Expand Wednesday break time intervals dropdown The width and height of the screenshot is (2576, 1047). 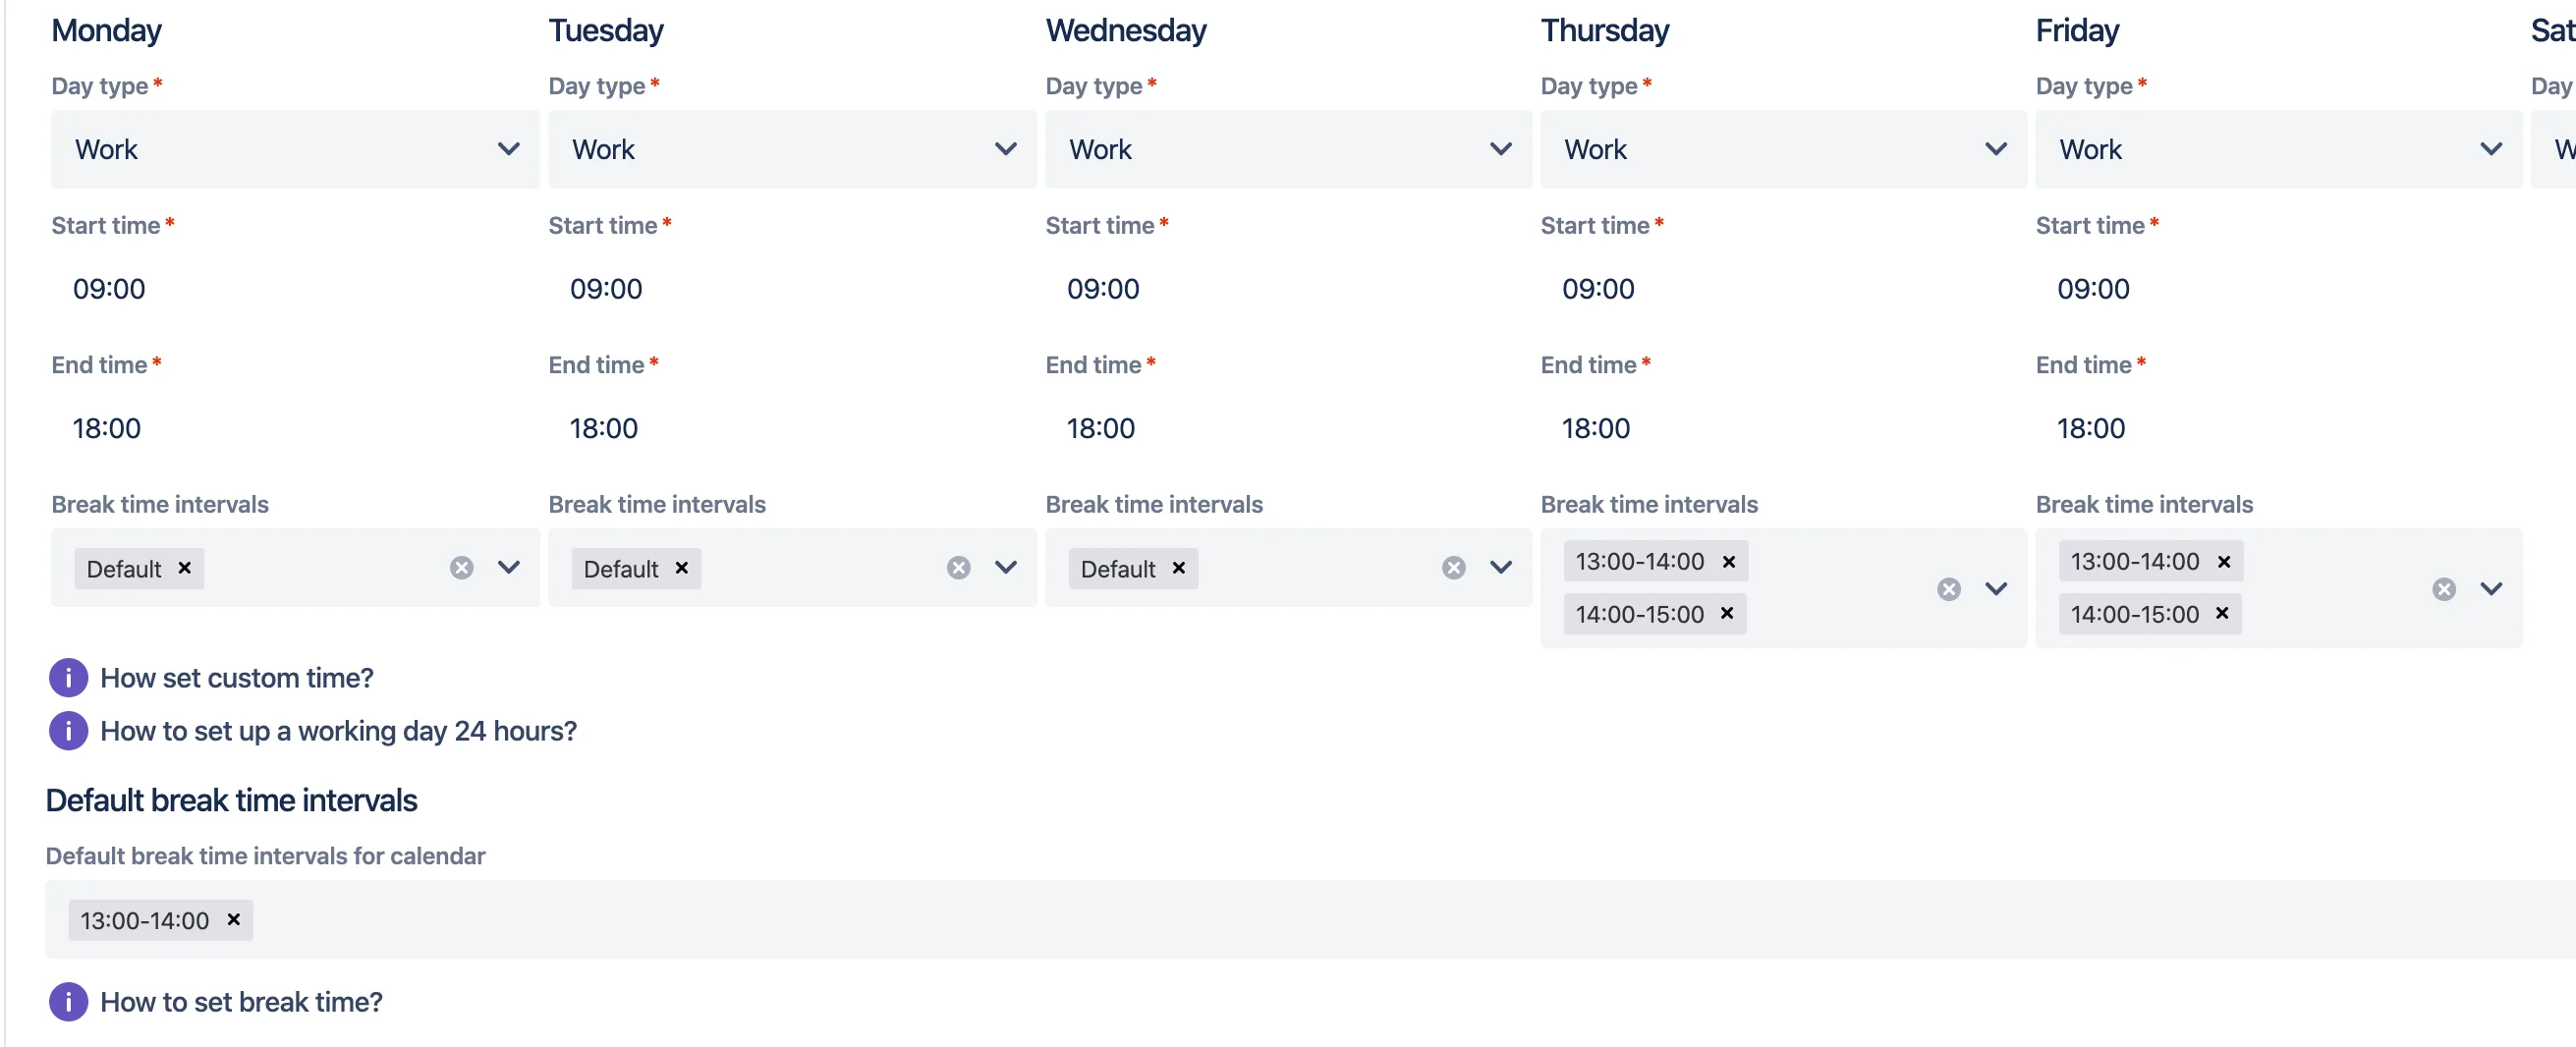coord(1500,568)
